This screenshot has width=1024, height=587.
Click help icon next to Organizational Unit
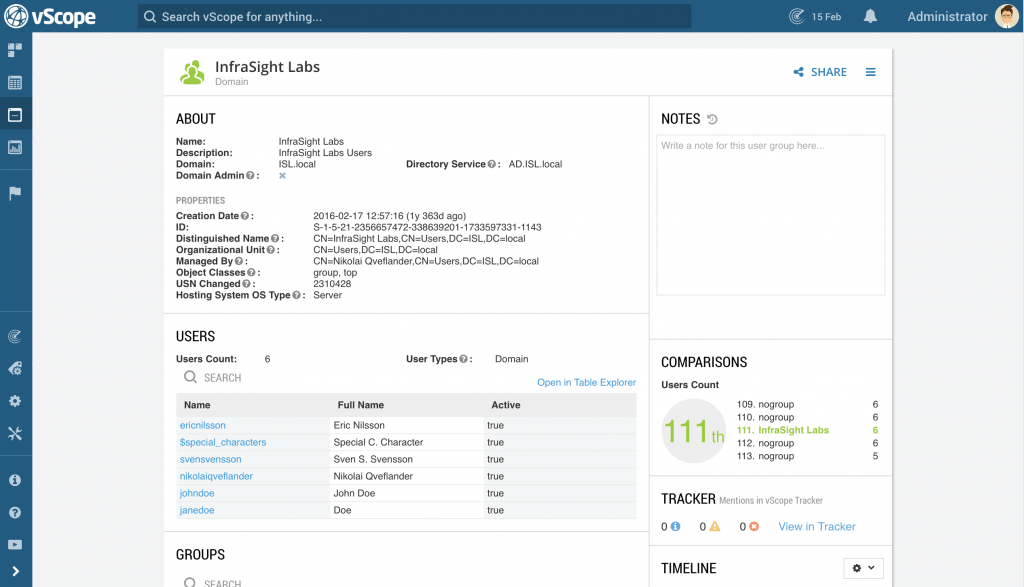coord(270,250)
